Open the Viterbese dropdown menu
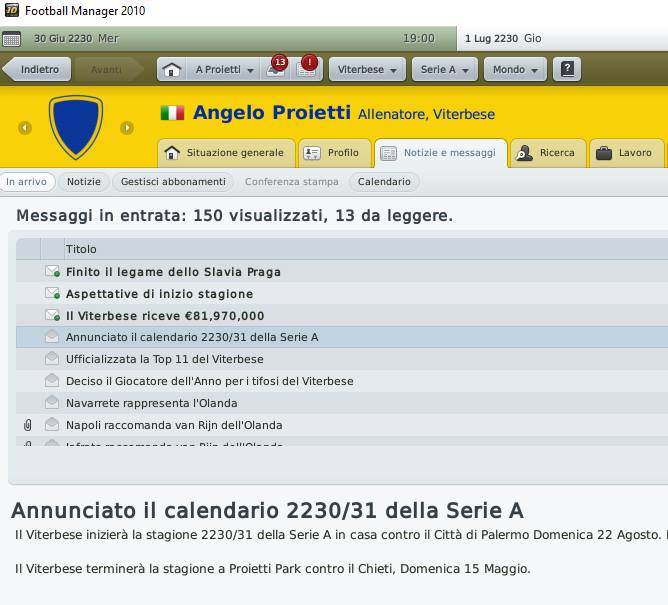Viewport: 668px width, 605px height. pyautogui.click(x=367, y=69)
